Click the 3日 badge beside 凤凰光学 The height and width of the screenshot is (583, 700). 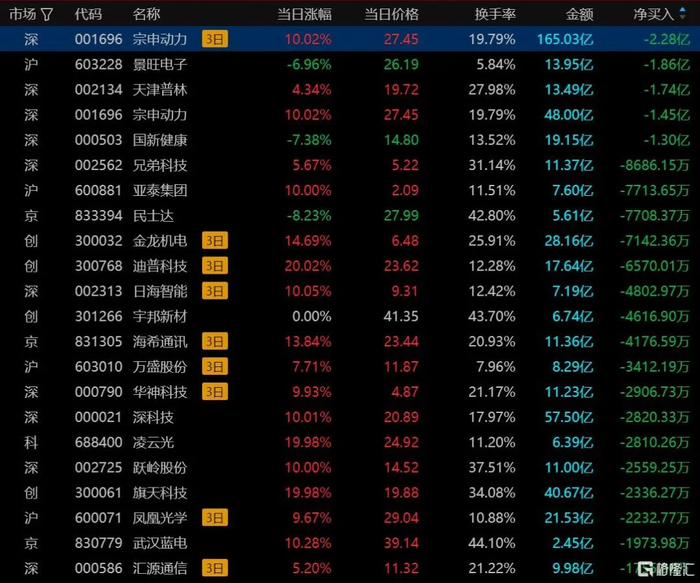[215, 518]
